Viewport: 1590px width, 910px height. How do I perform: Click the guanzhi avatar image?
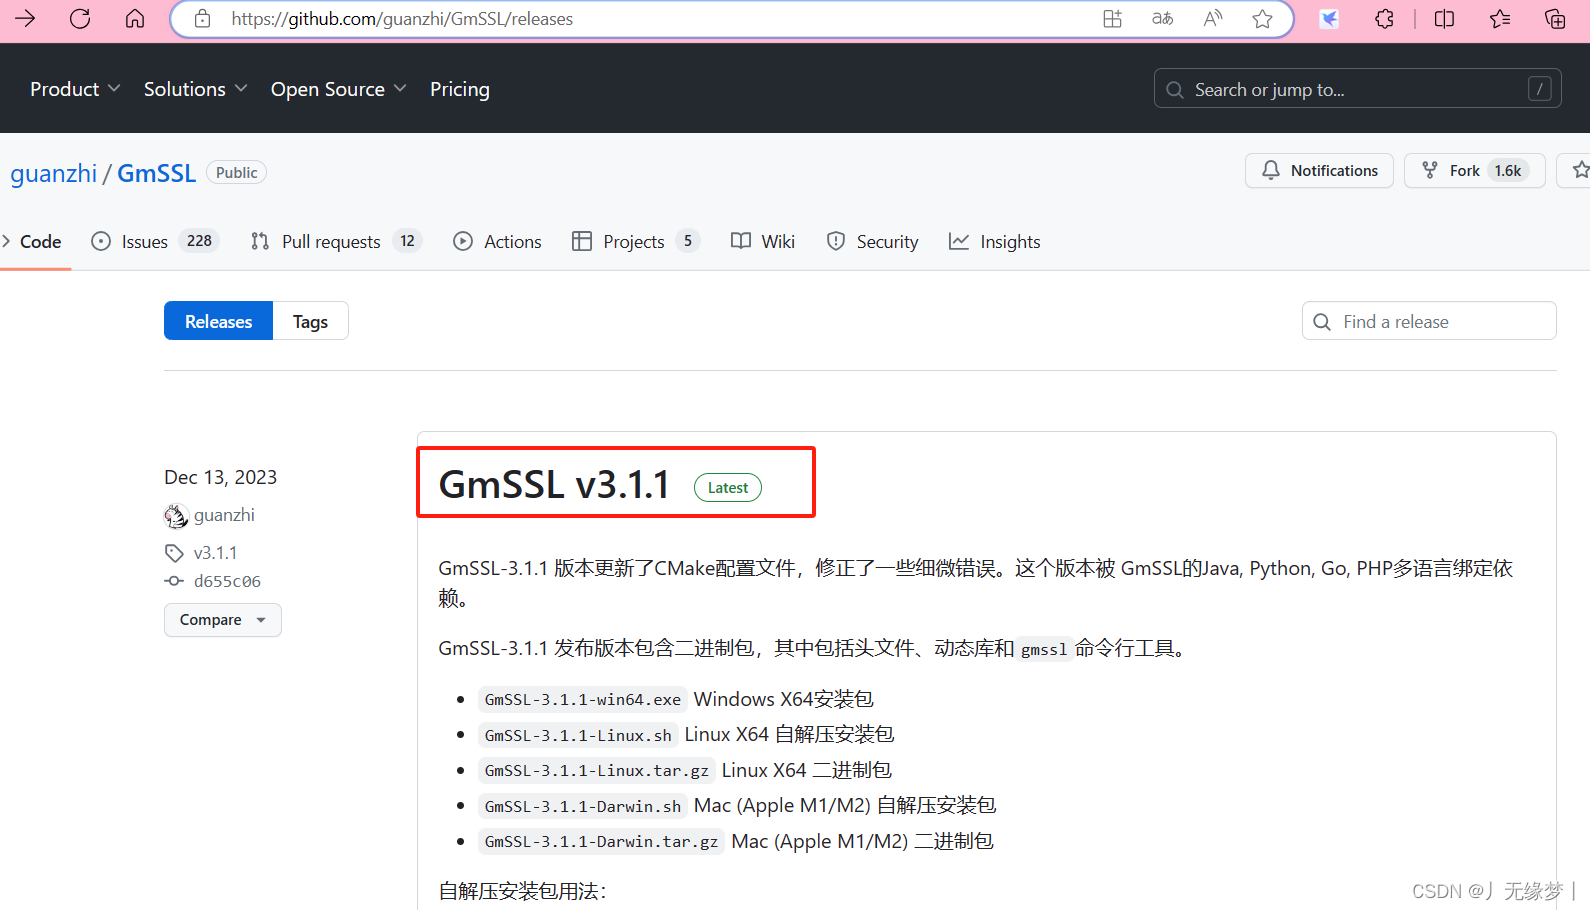click(176, 516)
